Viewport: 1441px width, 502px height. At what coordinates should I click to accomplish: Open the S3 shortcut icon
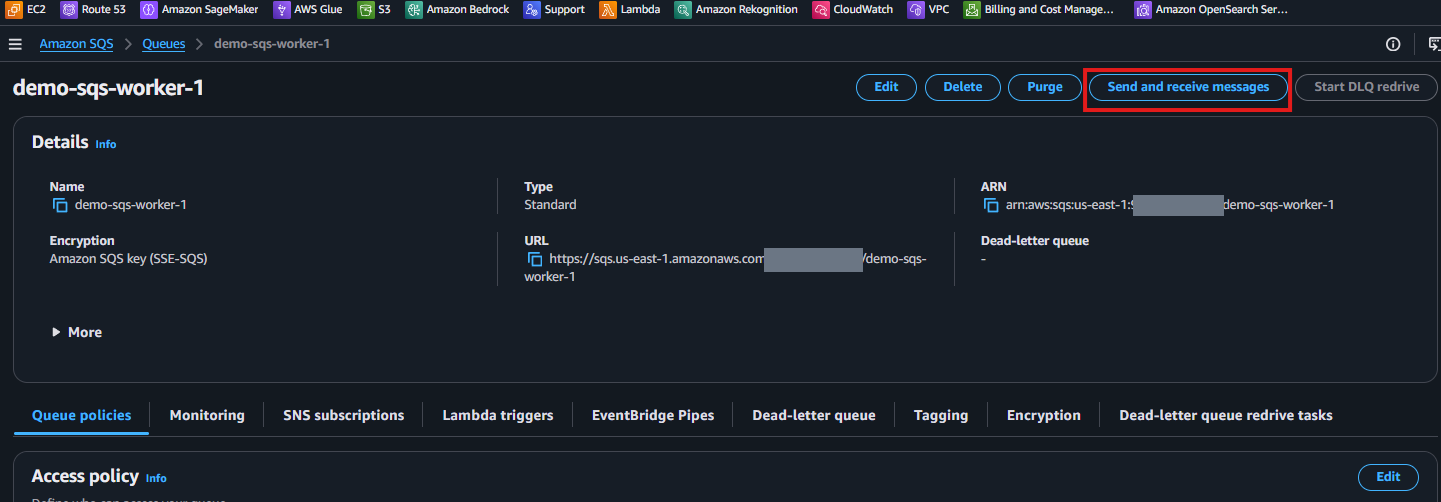[x=366, y=10]
